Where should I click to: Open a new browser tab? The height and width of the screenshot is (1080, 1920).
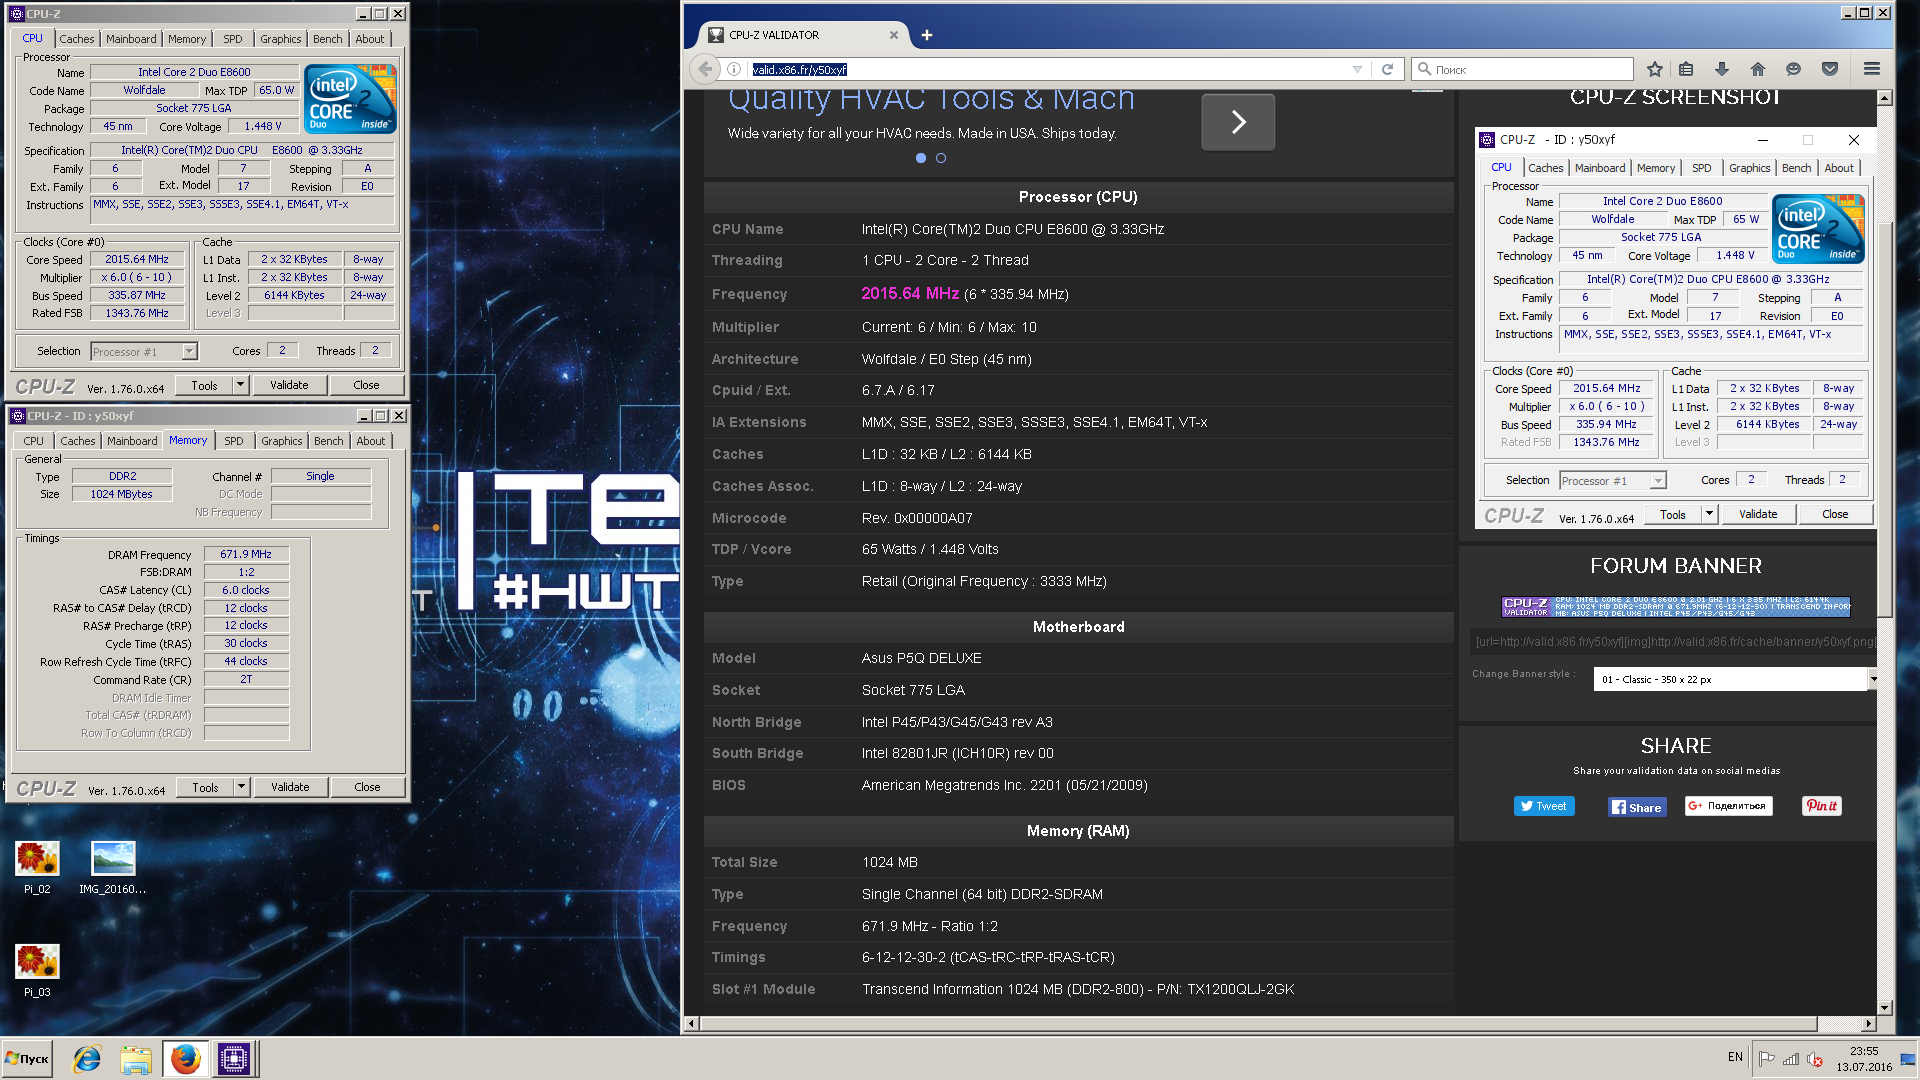tap(927, 35)
